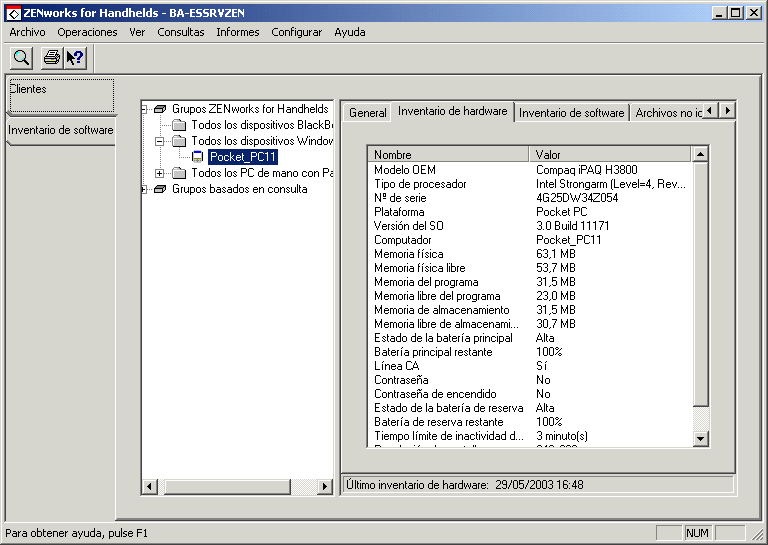The height and width of the screenshot is (545, 768).
Task: Select the Estado de la batería de reserva row
Action: (530, 408)
